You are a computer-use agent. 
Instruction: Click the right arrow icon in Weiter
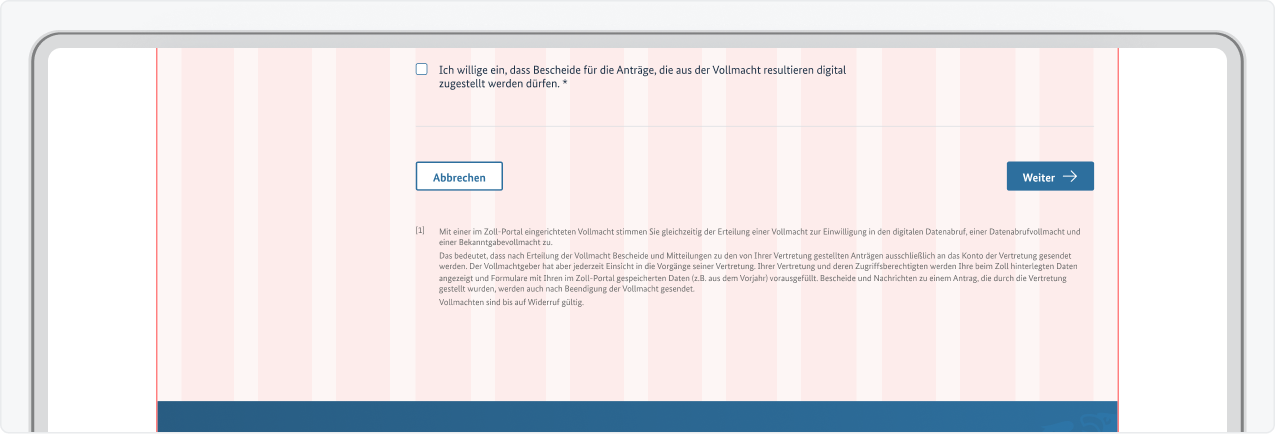pyautogui.click(x=1070, y=177)
